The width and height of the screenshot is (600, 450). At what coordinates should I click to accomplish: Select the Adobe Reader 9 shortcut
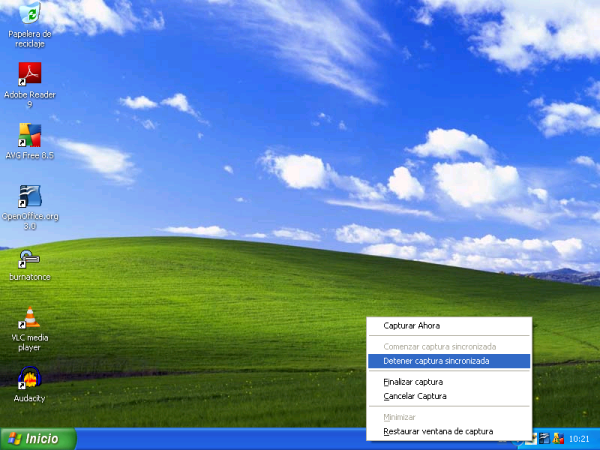point(29,74)
